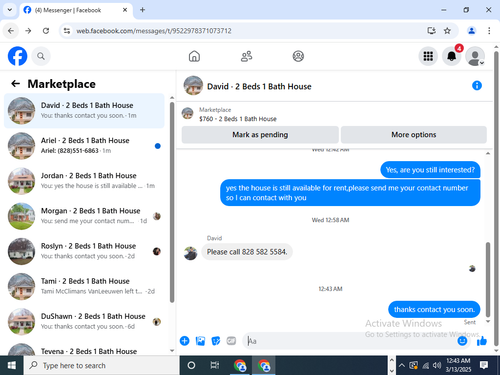Click the unread blue dot on Ariel's chat
This screenshot has width=500, height=375.
tap(158, 146)
